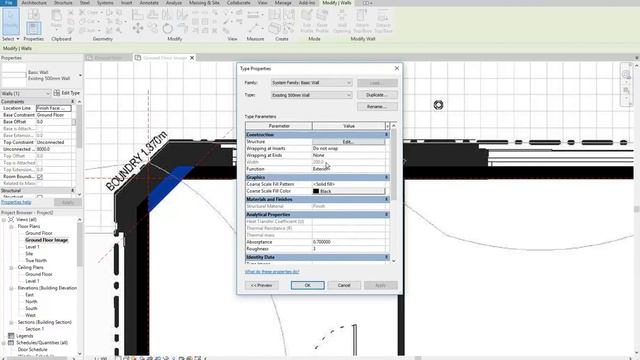Click Cancel in Type Properties dialog

[x=344, y=285]
